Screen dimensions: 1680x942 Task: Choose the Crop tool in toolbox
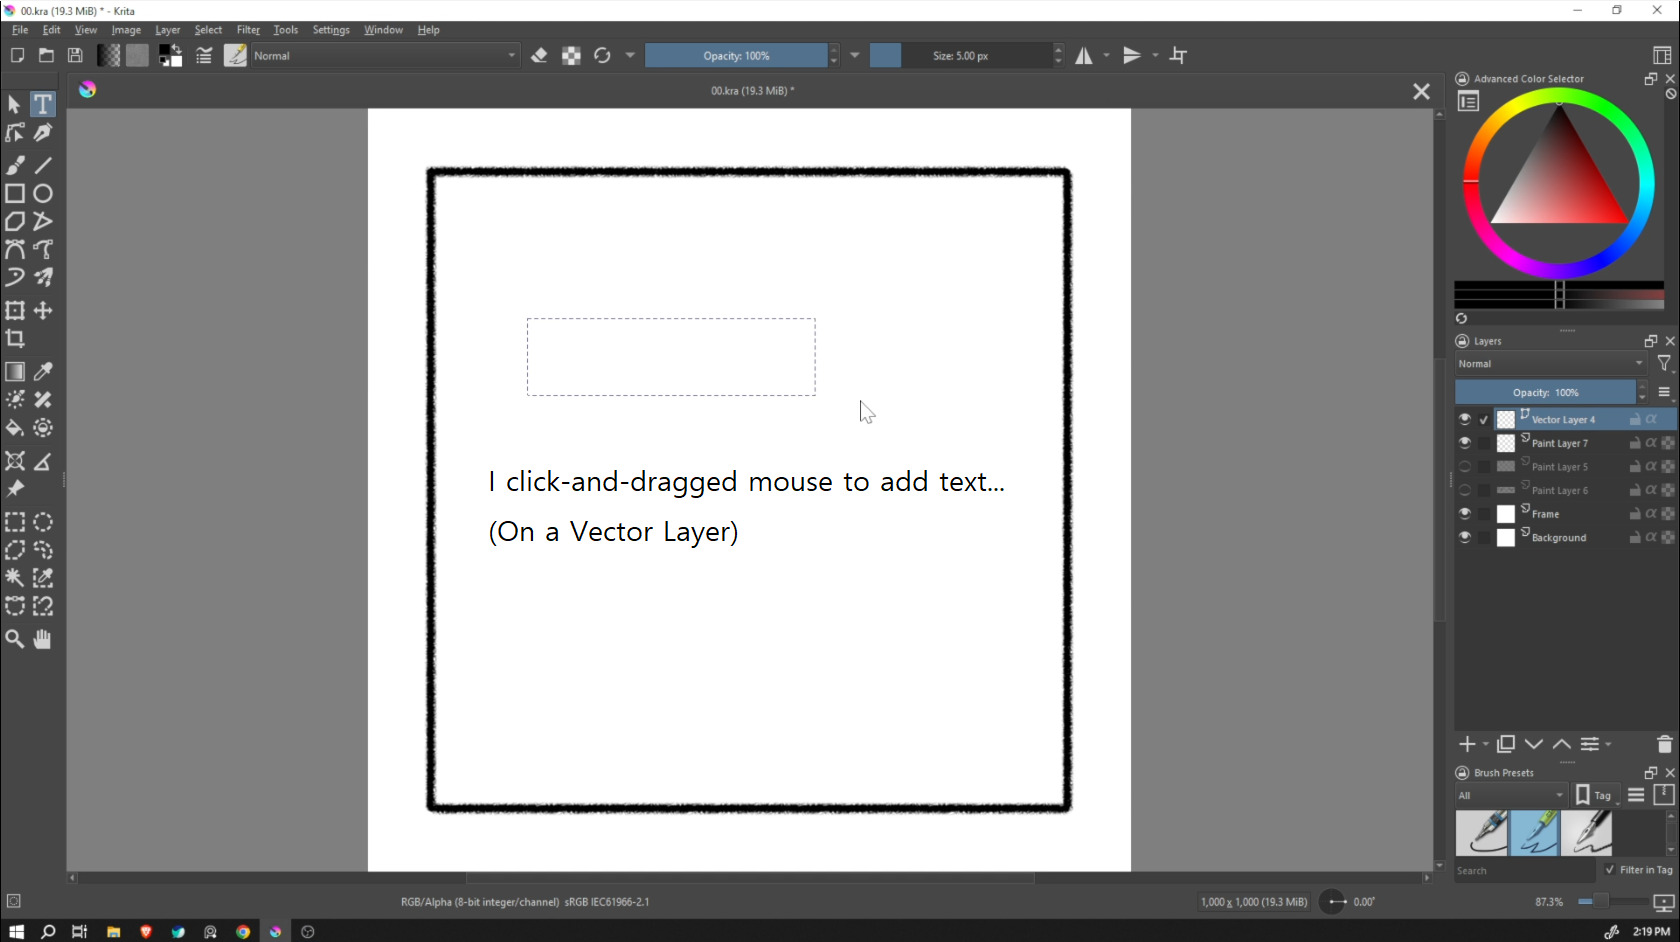click(15, 339)
